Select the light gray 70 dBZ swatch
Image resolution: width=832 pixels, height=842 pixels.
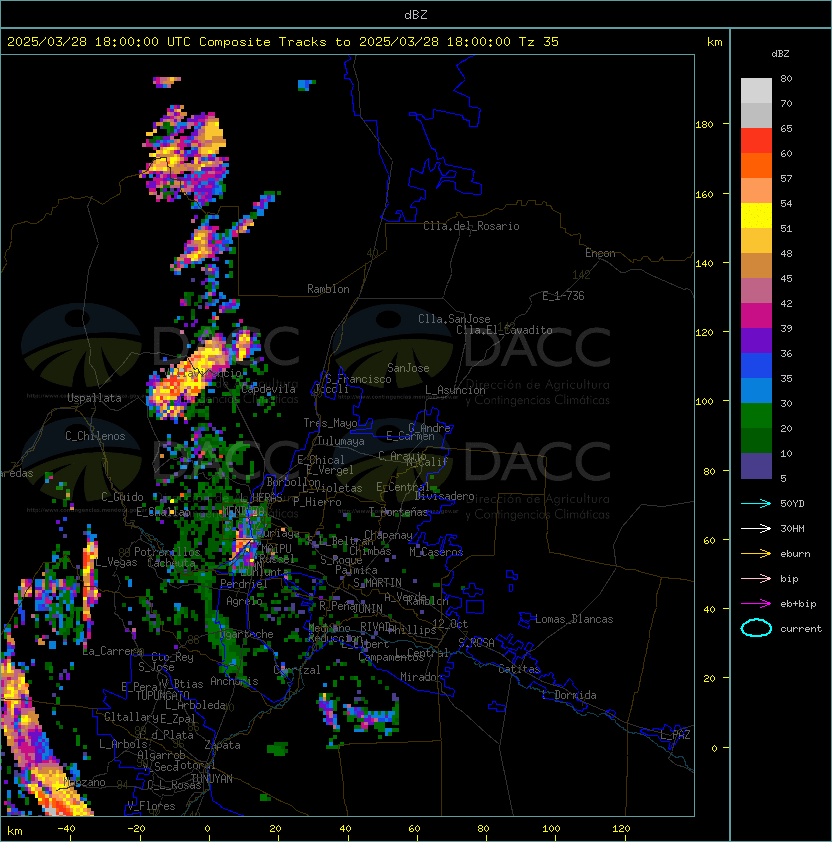point(756,91)
